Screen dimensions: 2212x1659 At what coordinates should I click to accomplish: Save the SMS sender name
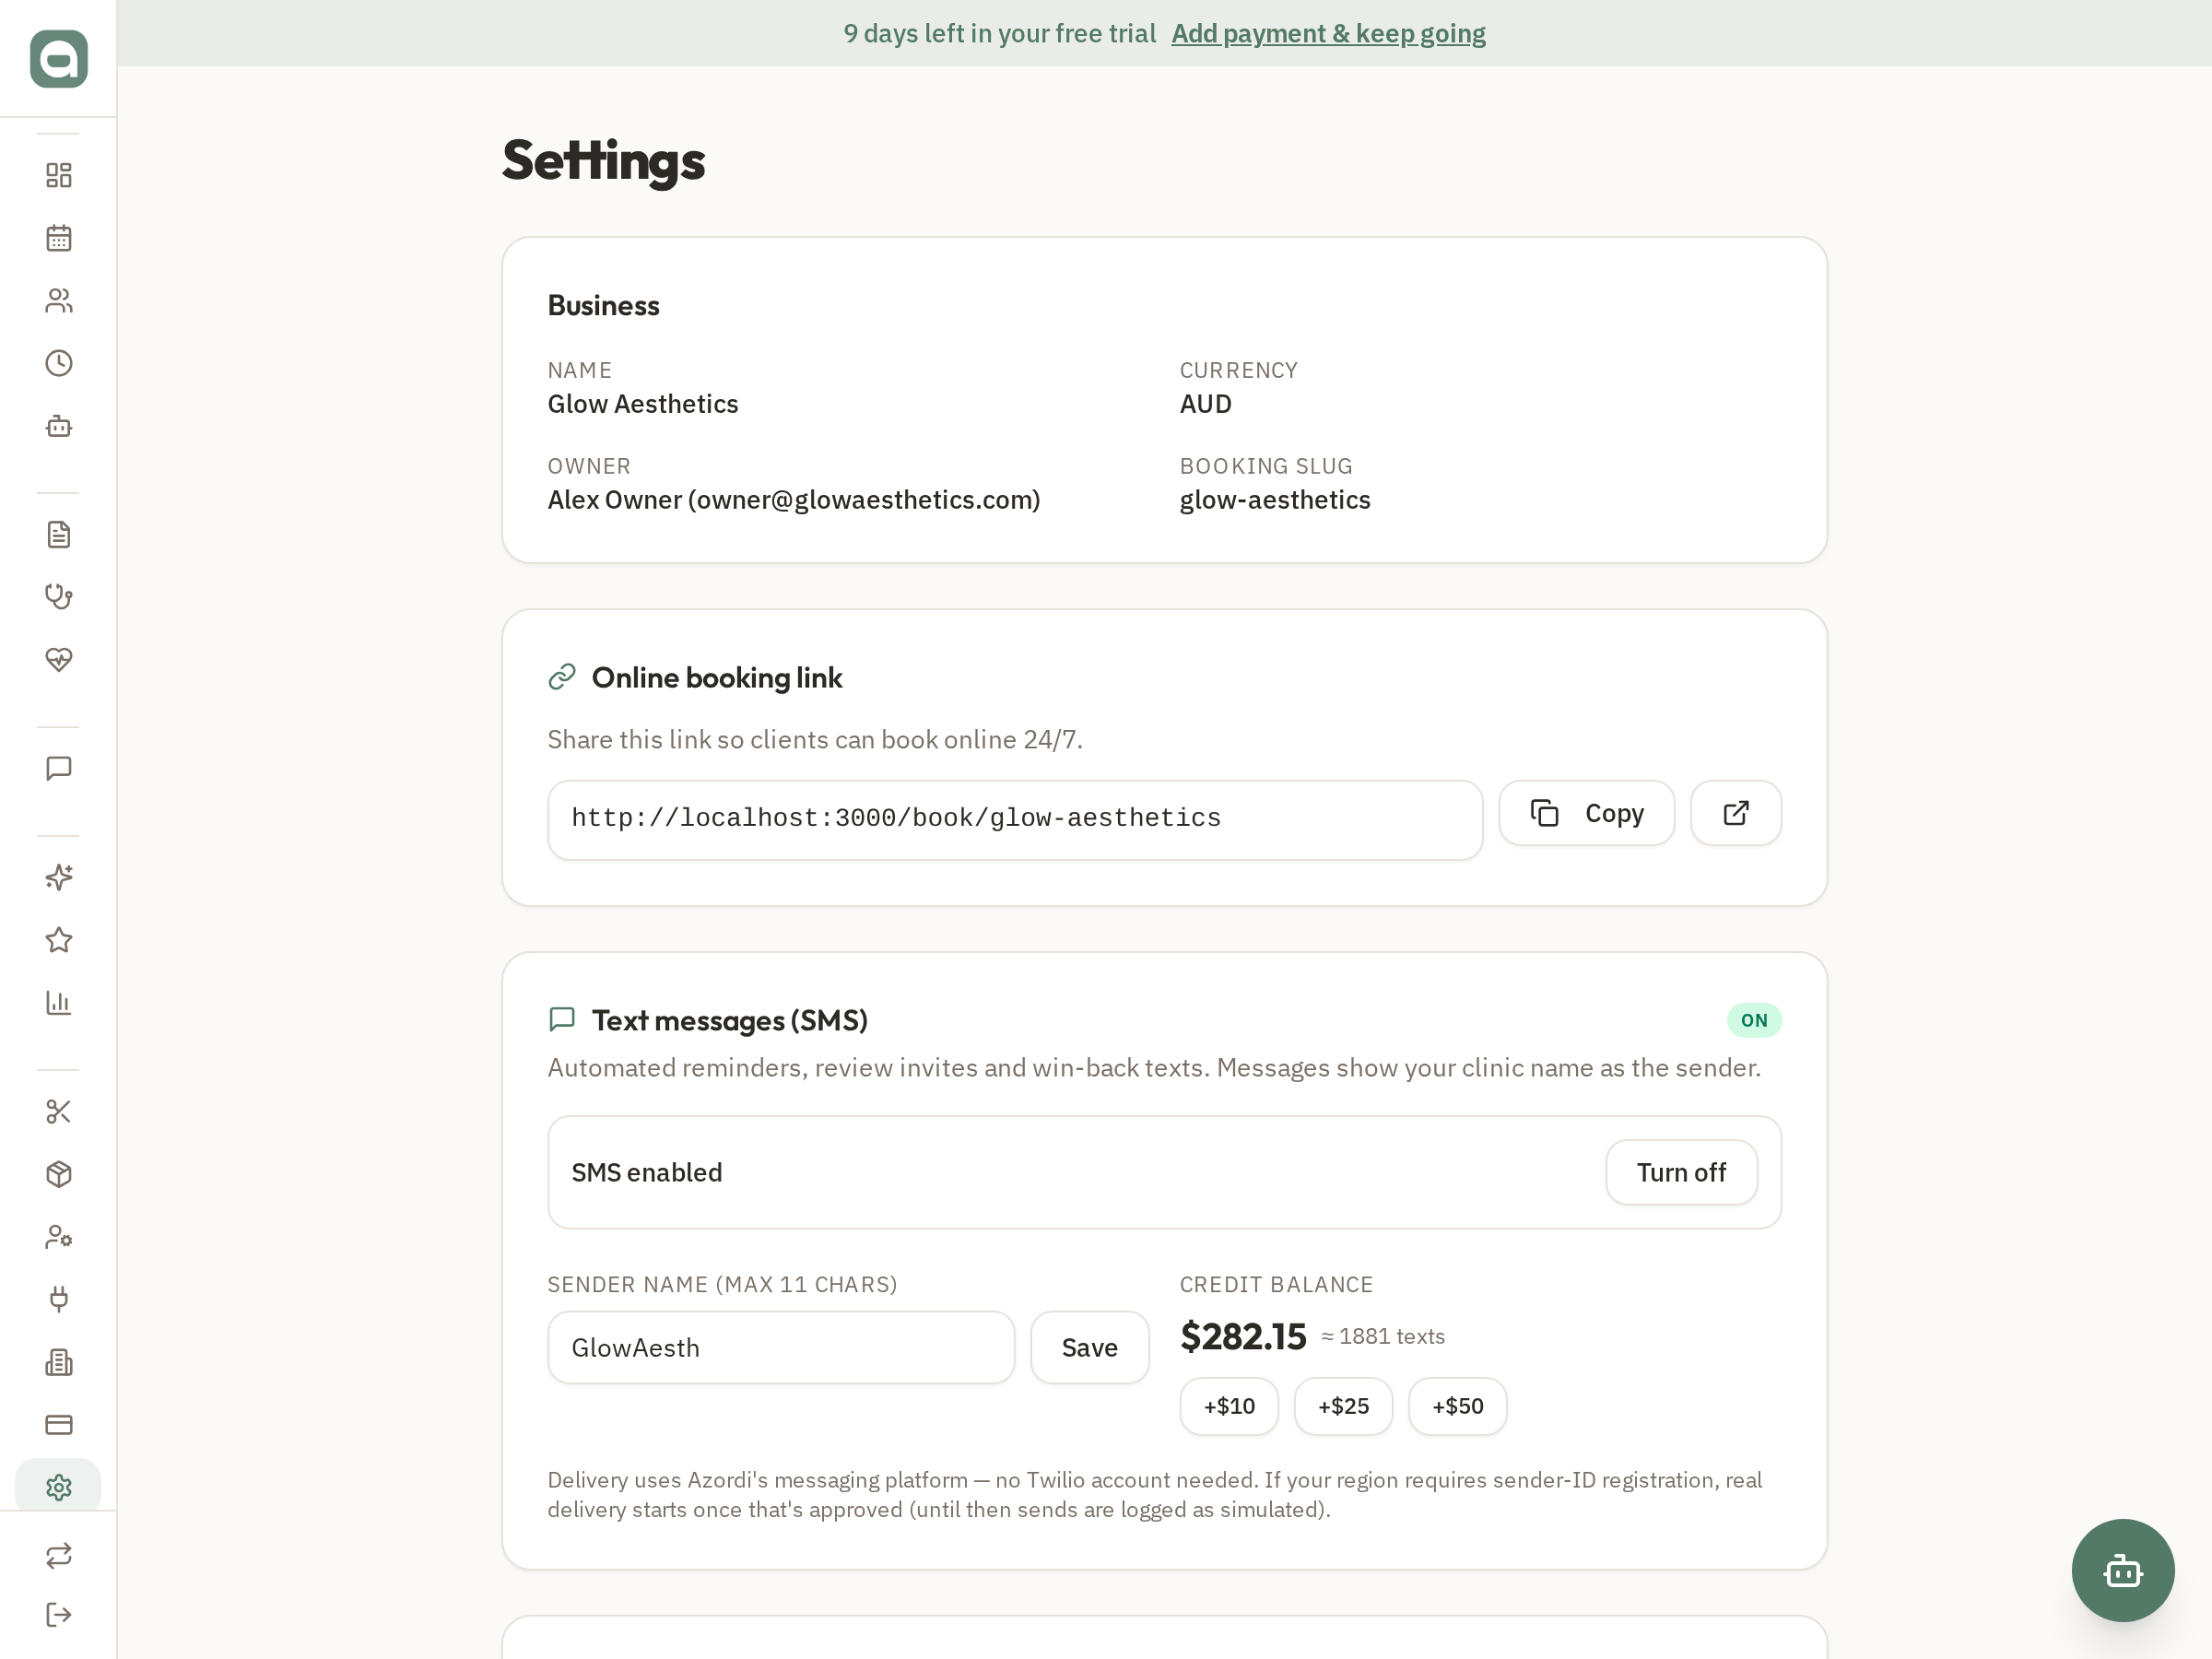tap(1089, 1348)
